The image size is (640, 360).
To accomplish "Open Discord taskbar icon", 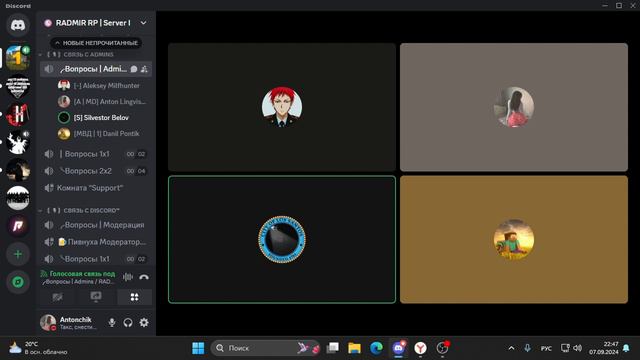I will (399, 348).
